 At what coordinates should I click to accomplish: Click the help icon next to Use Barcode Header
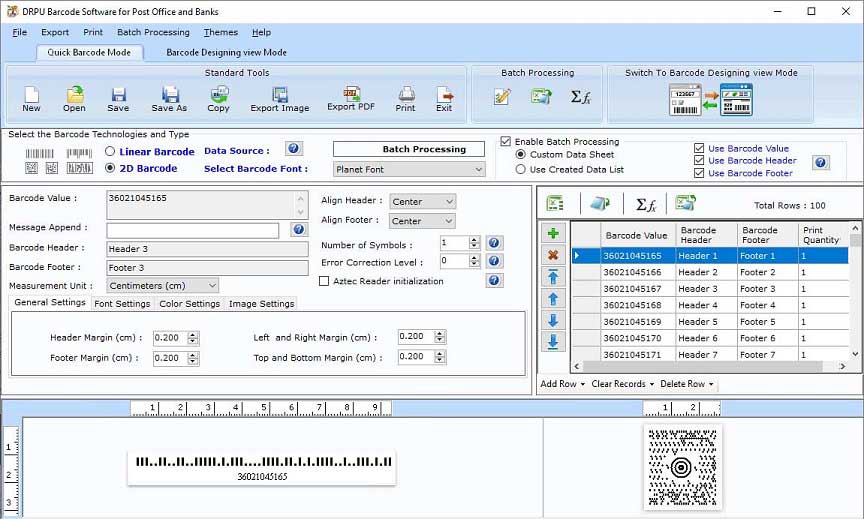coord(820,162)
